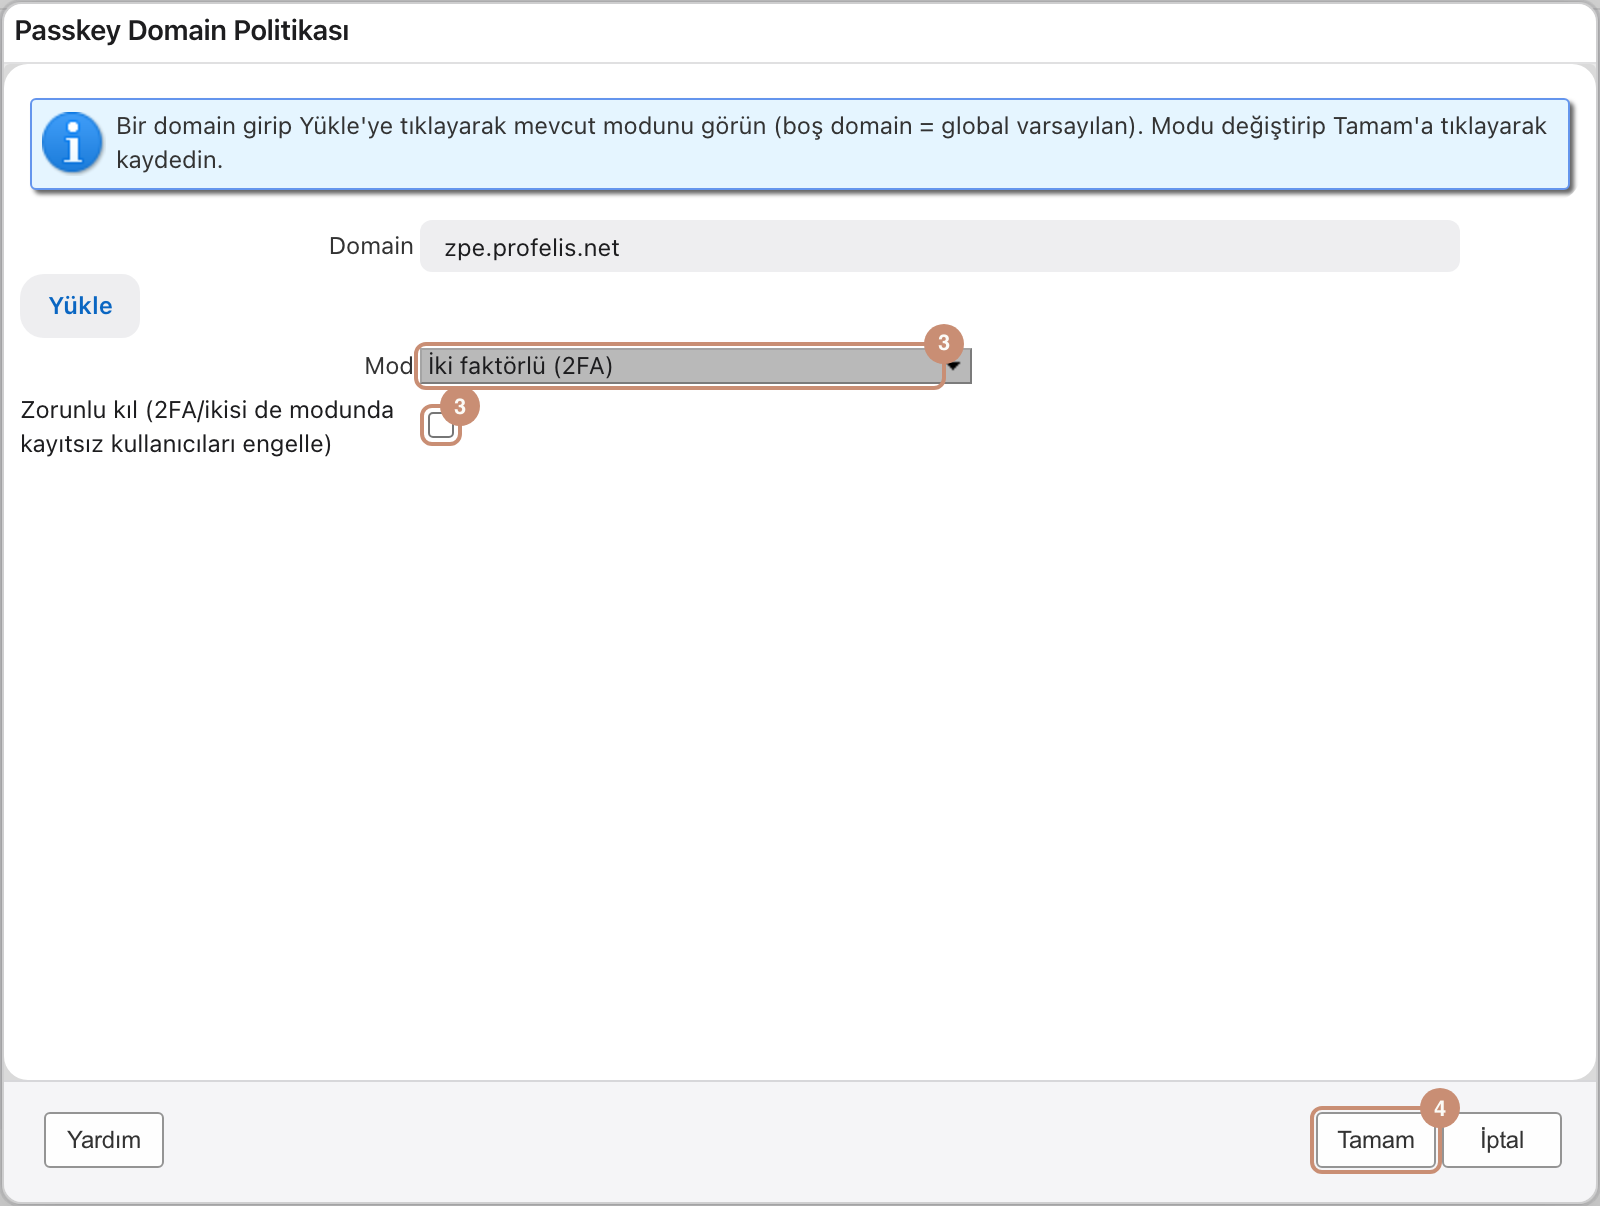Enable the Zorunlu kıl checkbox
Image resolution: width=1600 pixels, height=1206 pixels.
tap(440, 426)
